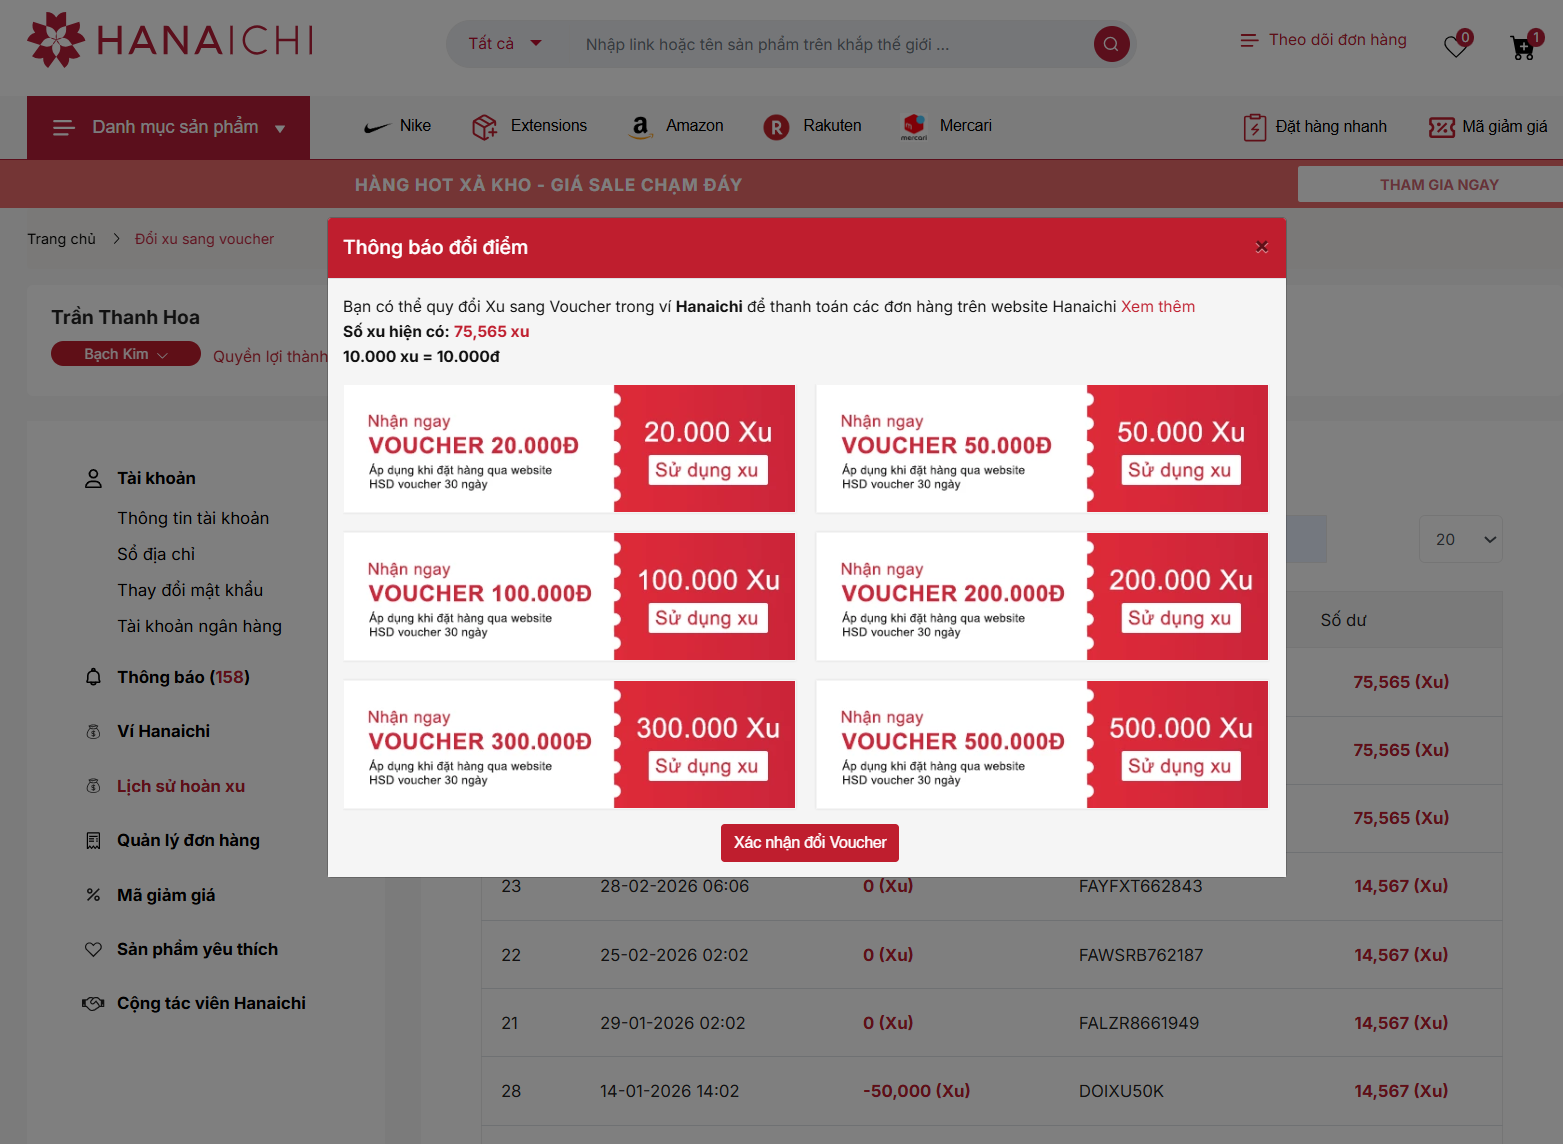Image resolution: width=1563 pixels, height=1144 pixels.
Task: Go to Lịch sử hoàn xu in sidebar
Action: [181, 786]
